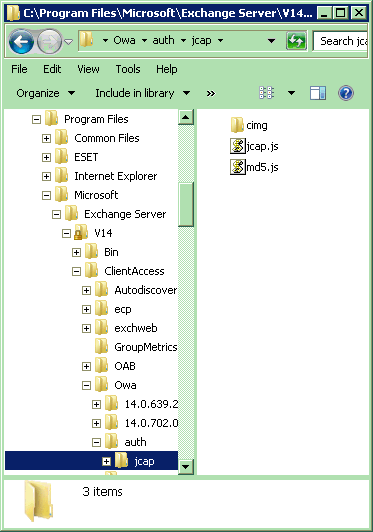
Task: Open the view options dropdown arrow
Action: pos(291,93)
